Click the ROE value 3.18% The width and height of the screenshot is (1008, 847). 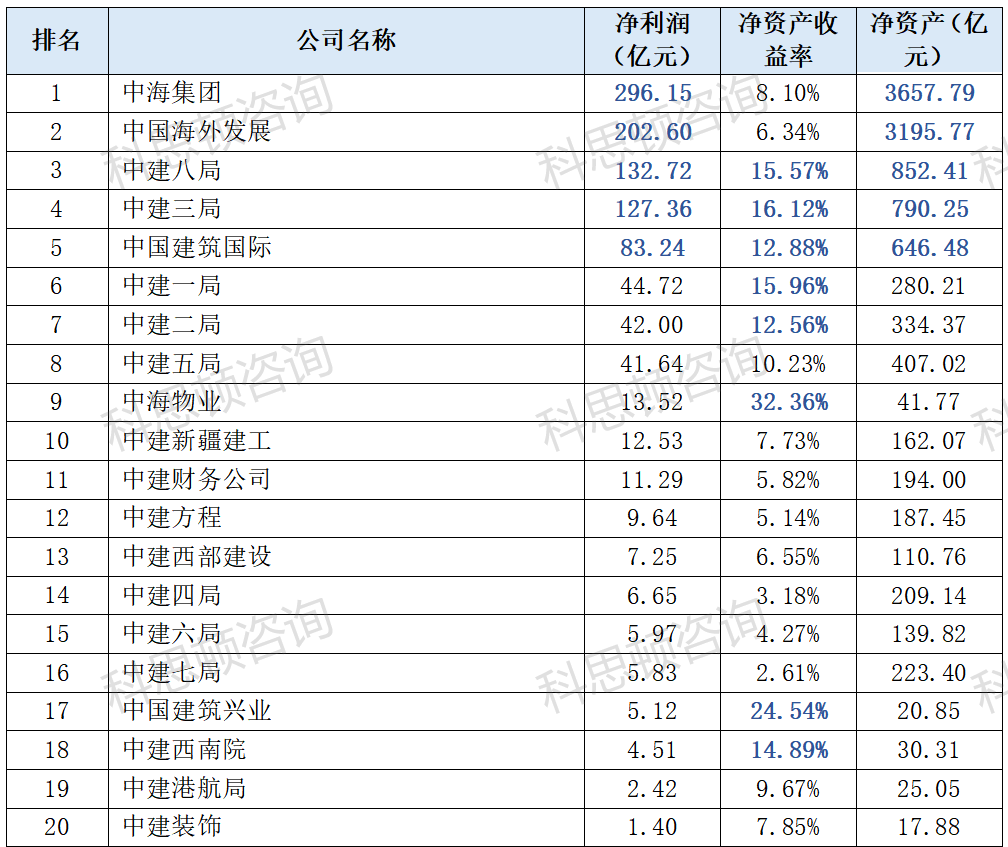coord(788,596)
